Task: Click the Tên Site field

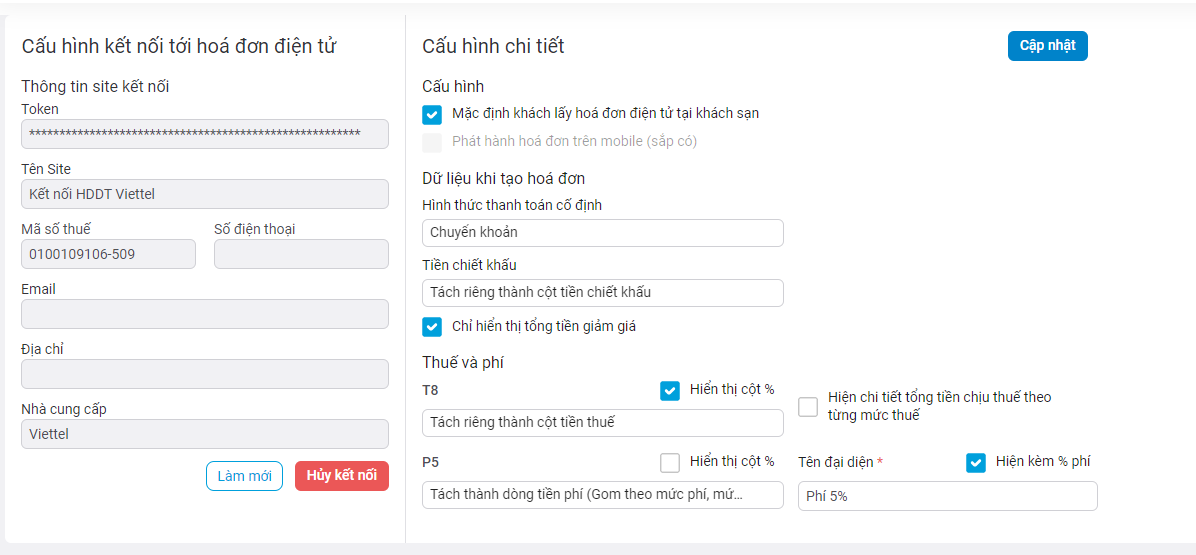Action: tap(204, 194)
